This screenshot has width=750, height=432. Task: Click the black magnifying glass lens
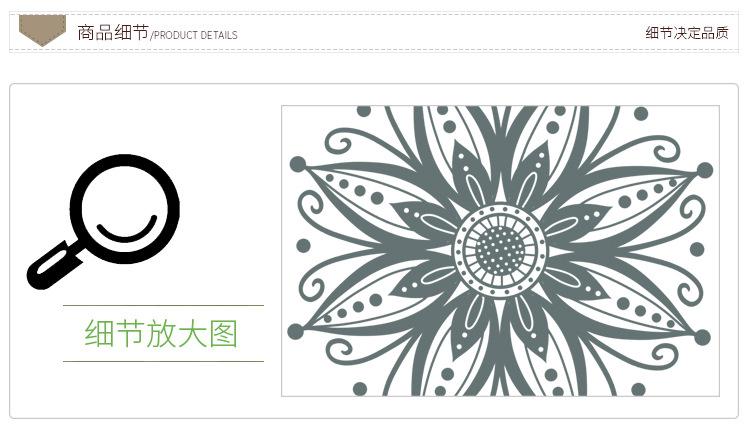124,209
